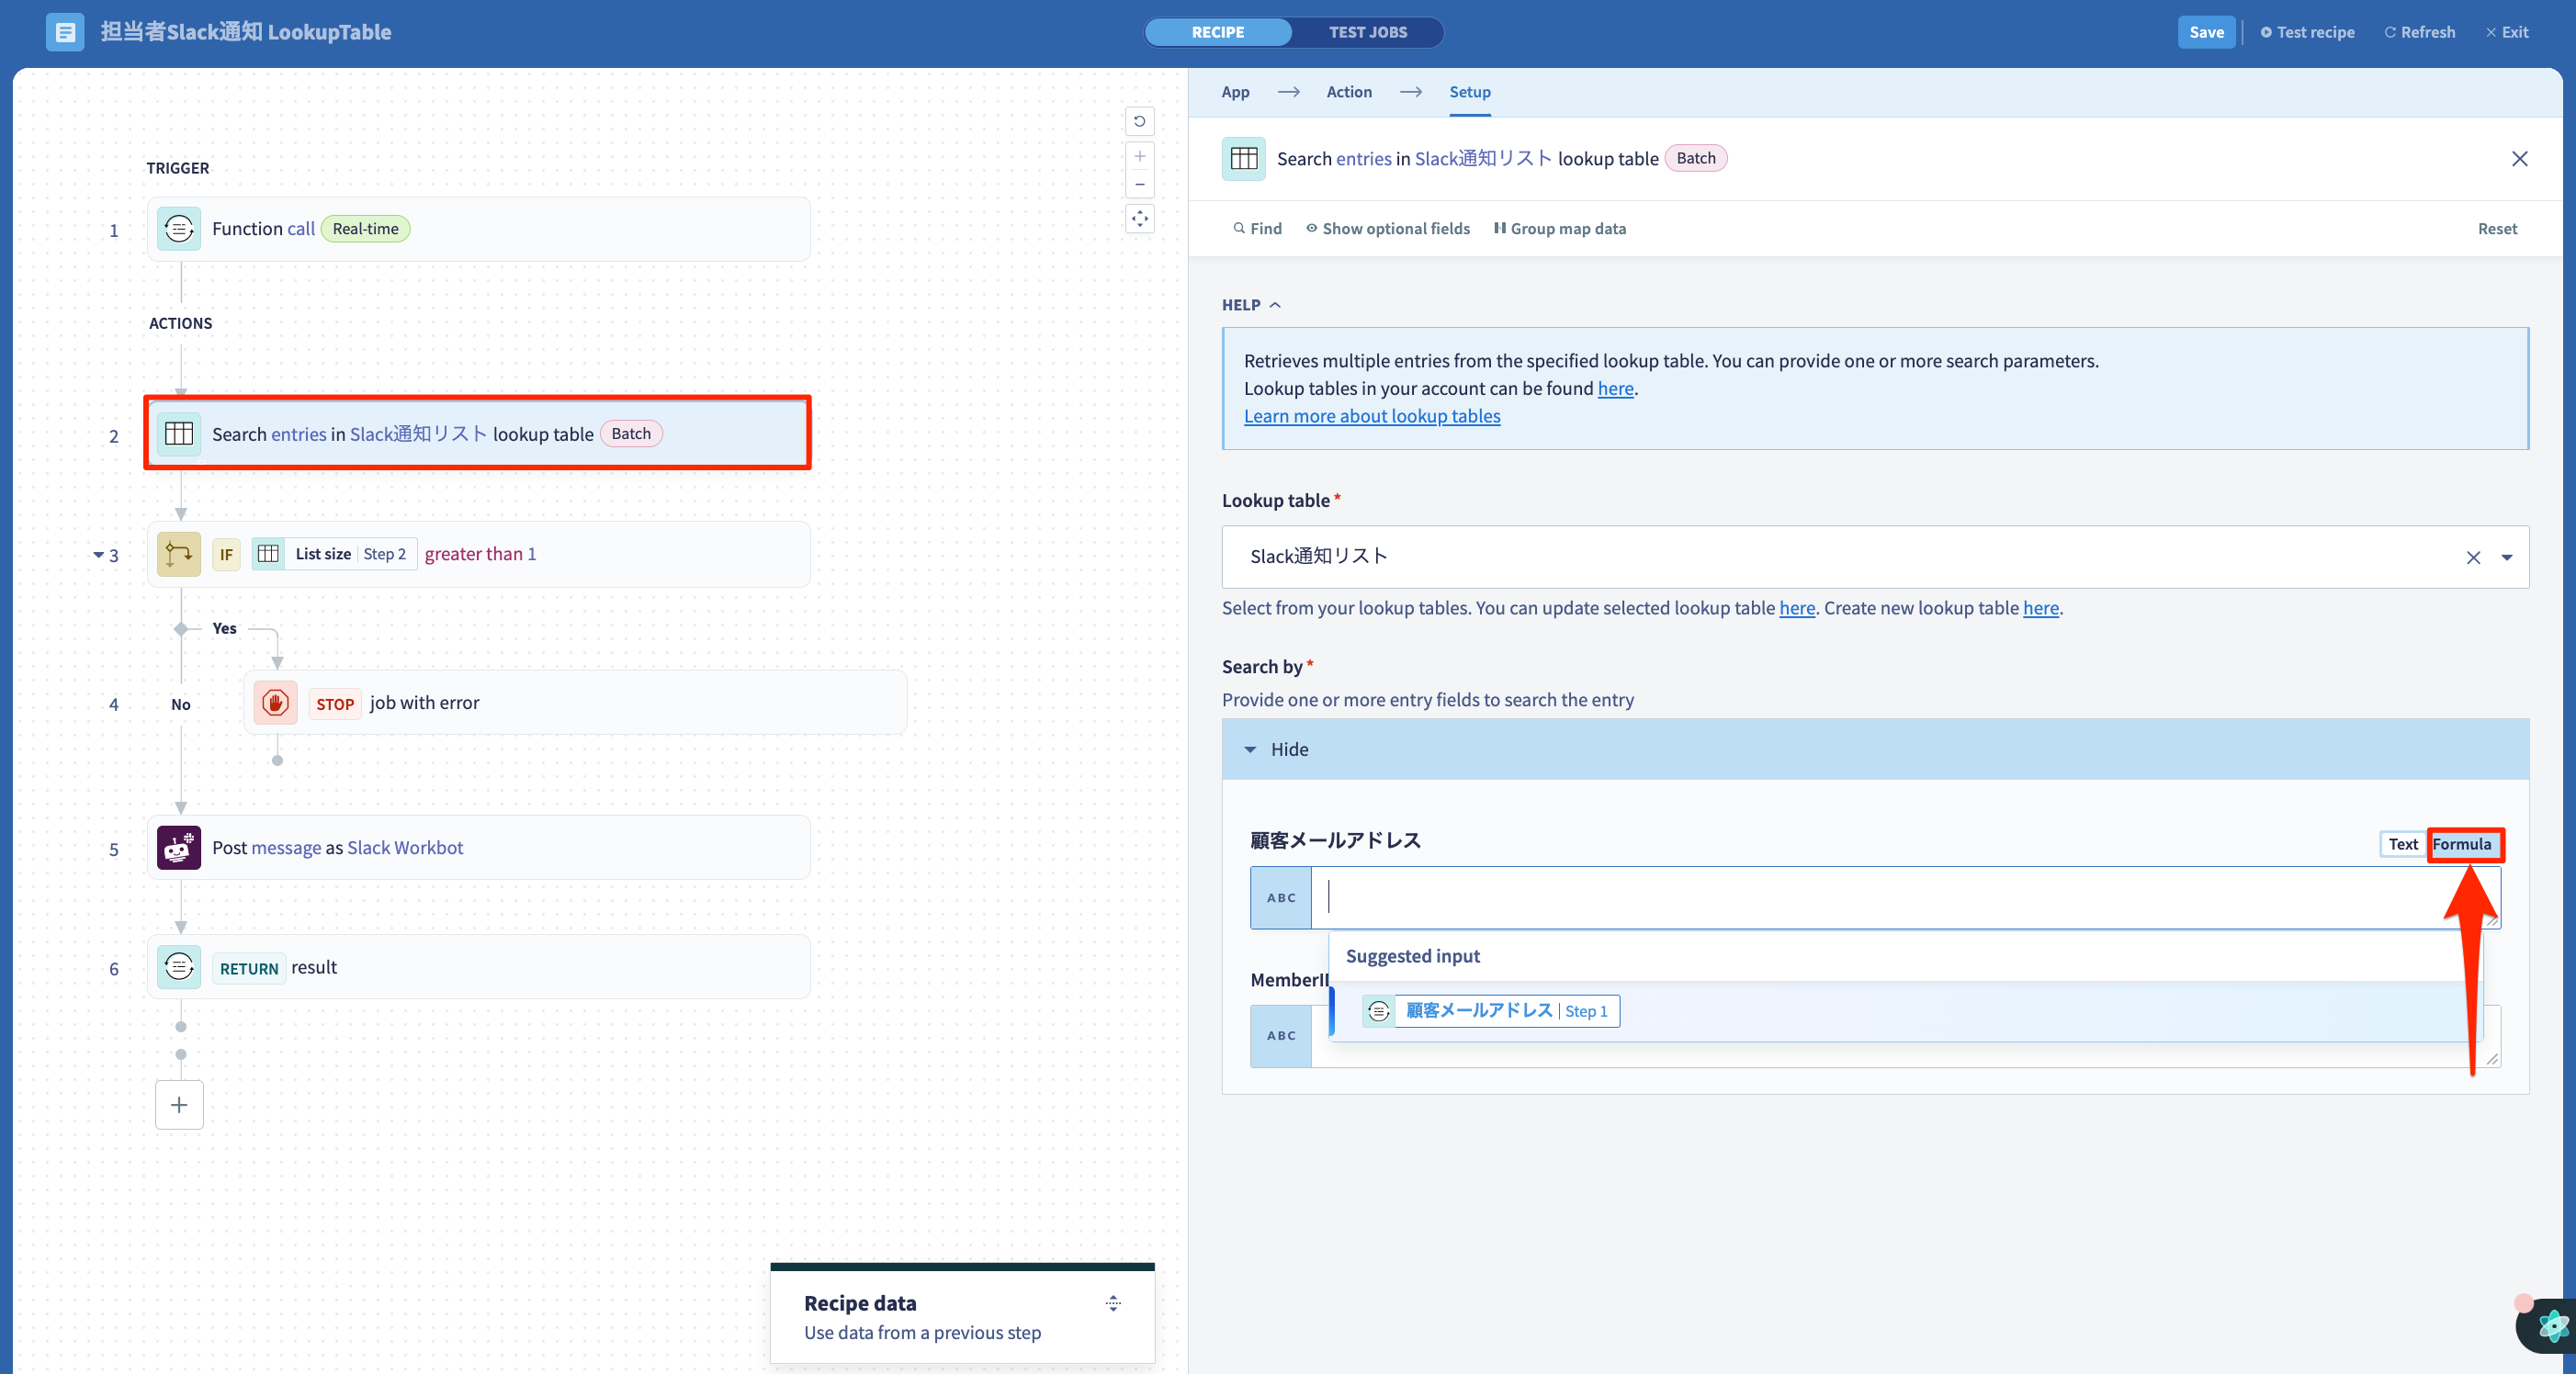Switch field mode to Text
This screenshot has height=1374, width=2576.
[x=2403, y=844]
